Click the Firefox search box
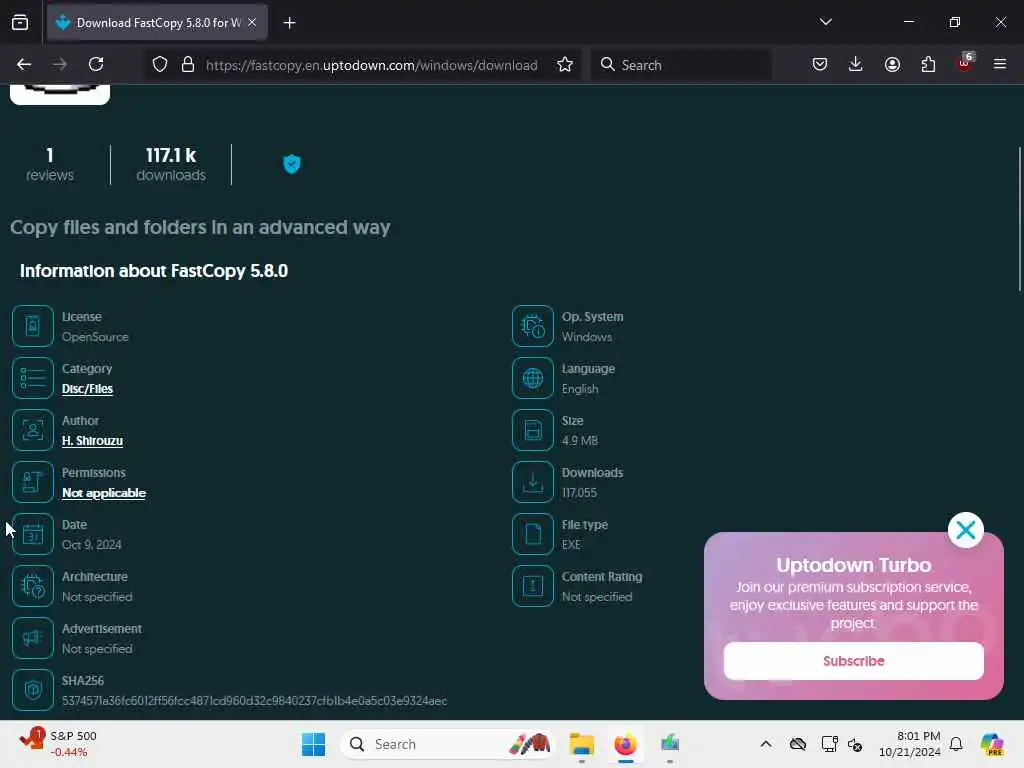The width and height of the screenshot is (1024, 768). pyautogui.click(x=681, y=65)
